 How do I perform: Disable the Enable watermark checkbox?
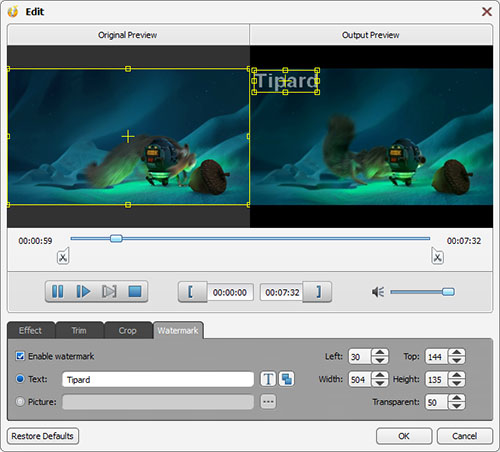20,356
